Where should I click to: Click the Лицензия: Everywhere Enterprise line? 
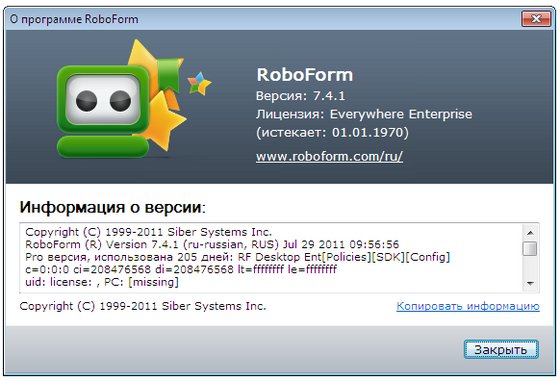pos(364,114)
